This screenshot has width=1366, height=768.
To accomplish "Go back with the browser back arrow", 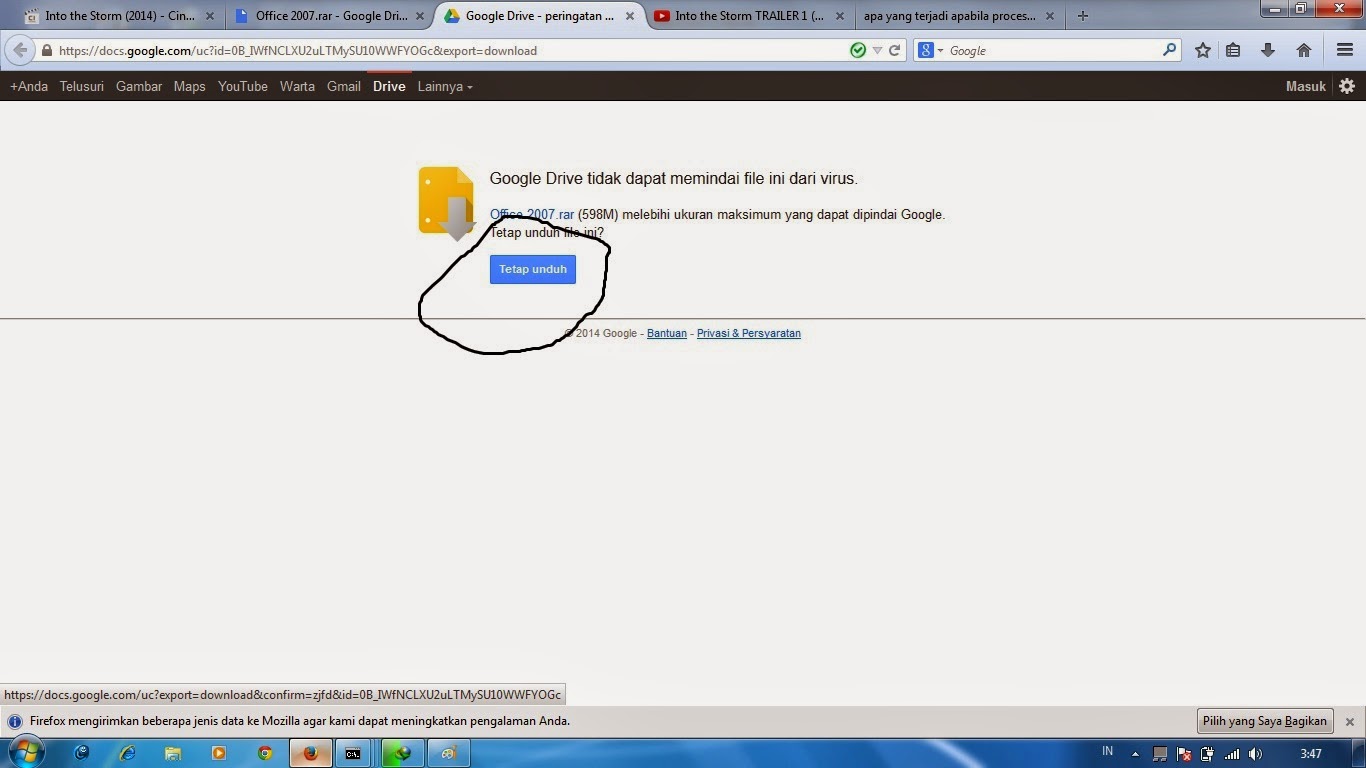I will [20, 50].
